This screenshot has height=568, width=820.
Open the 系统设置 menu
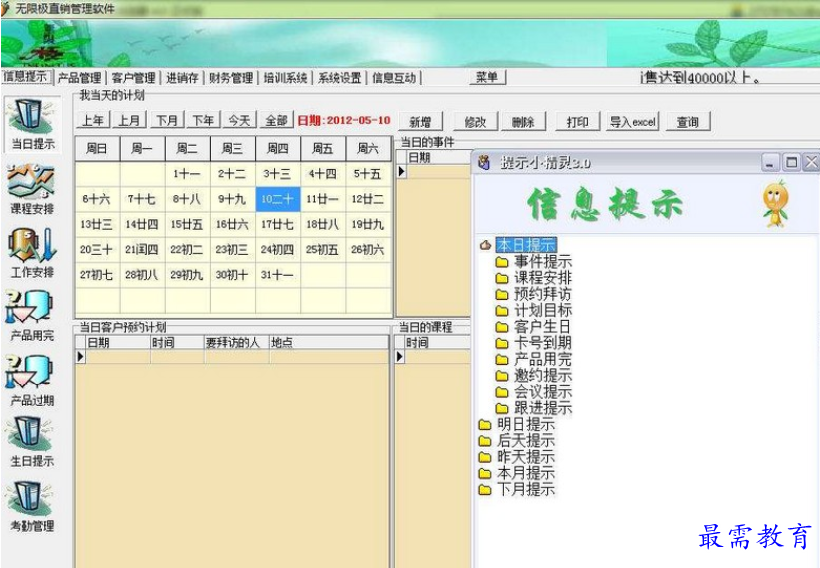click(x=339, y=78)
